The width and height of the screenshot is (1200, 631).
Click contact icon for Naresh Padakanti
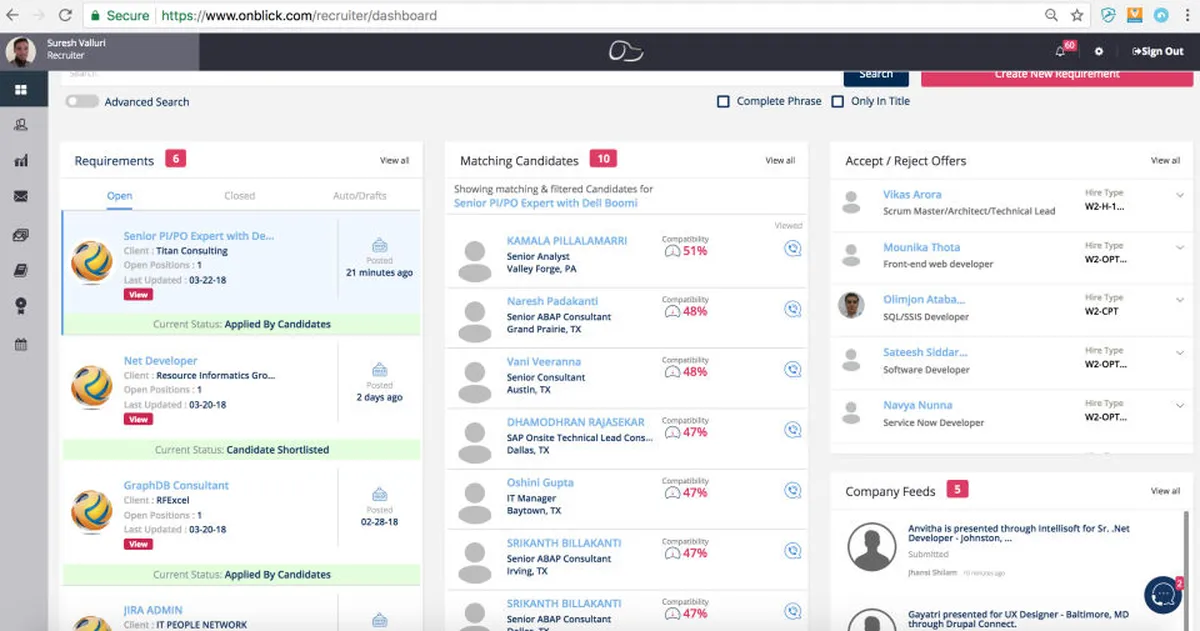point(793,310)
